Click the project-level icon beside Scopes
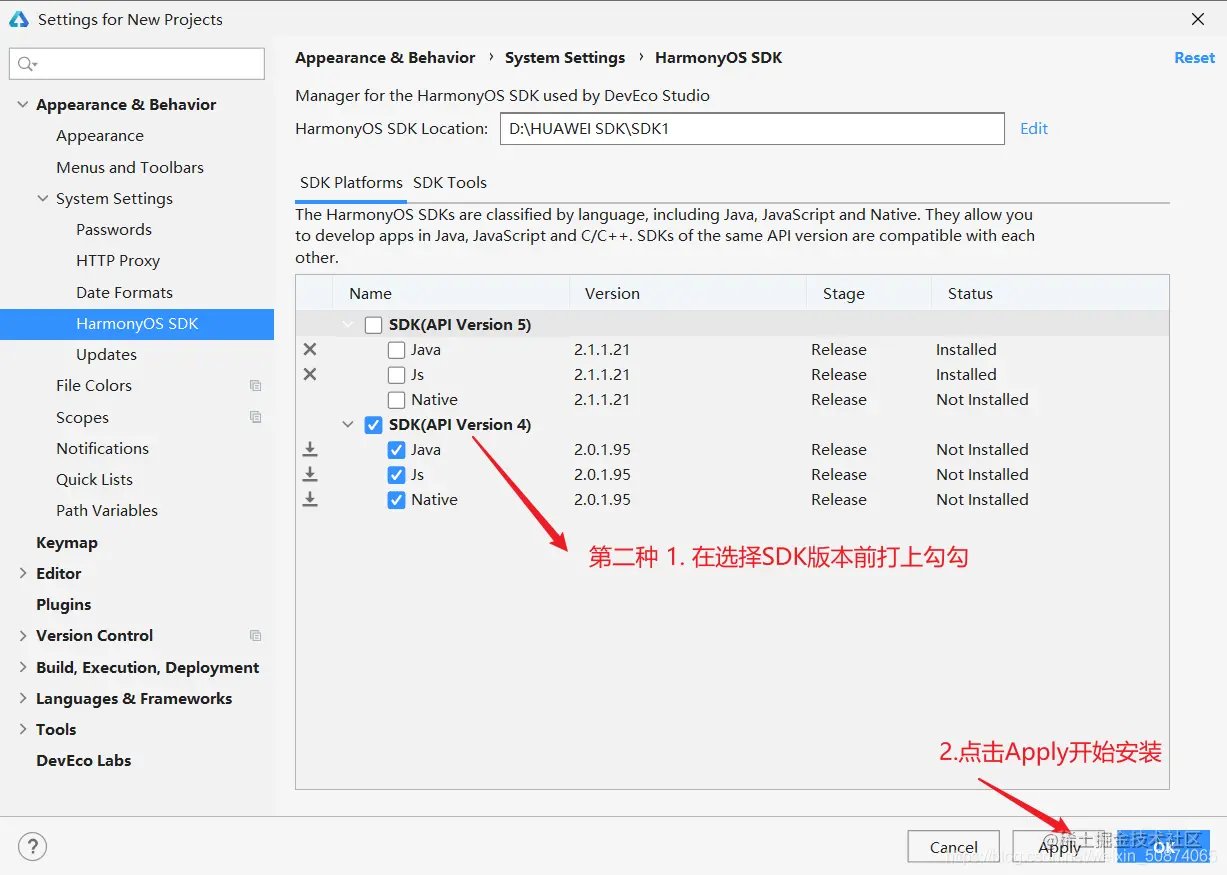 pos(255,417)
